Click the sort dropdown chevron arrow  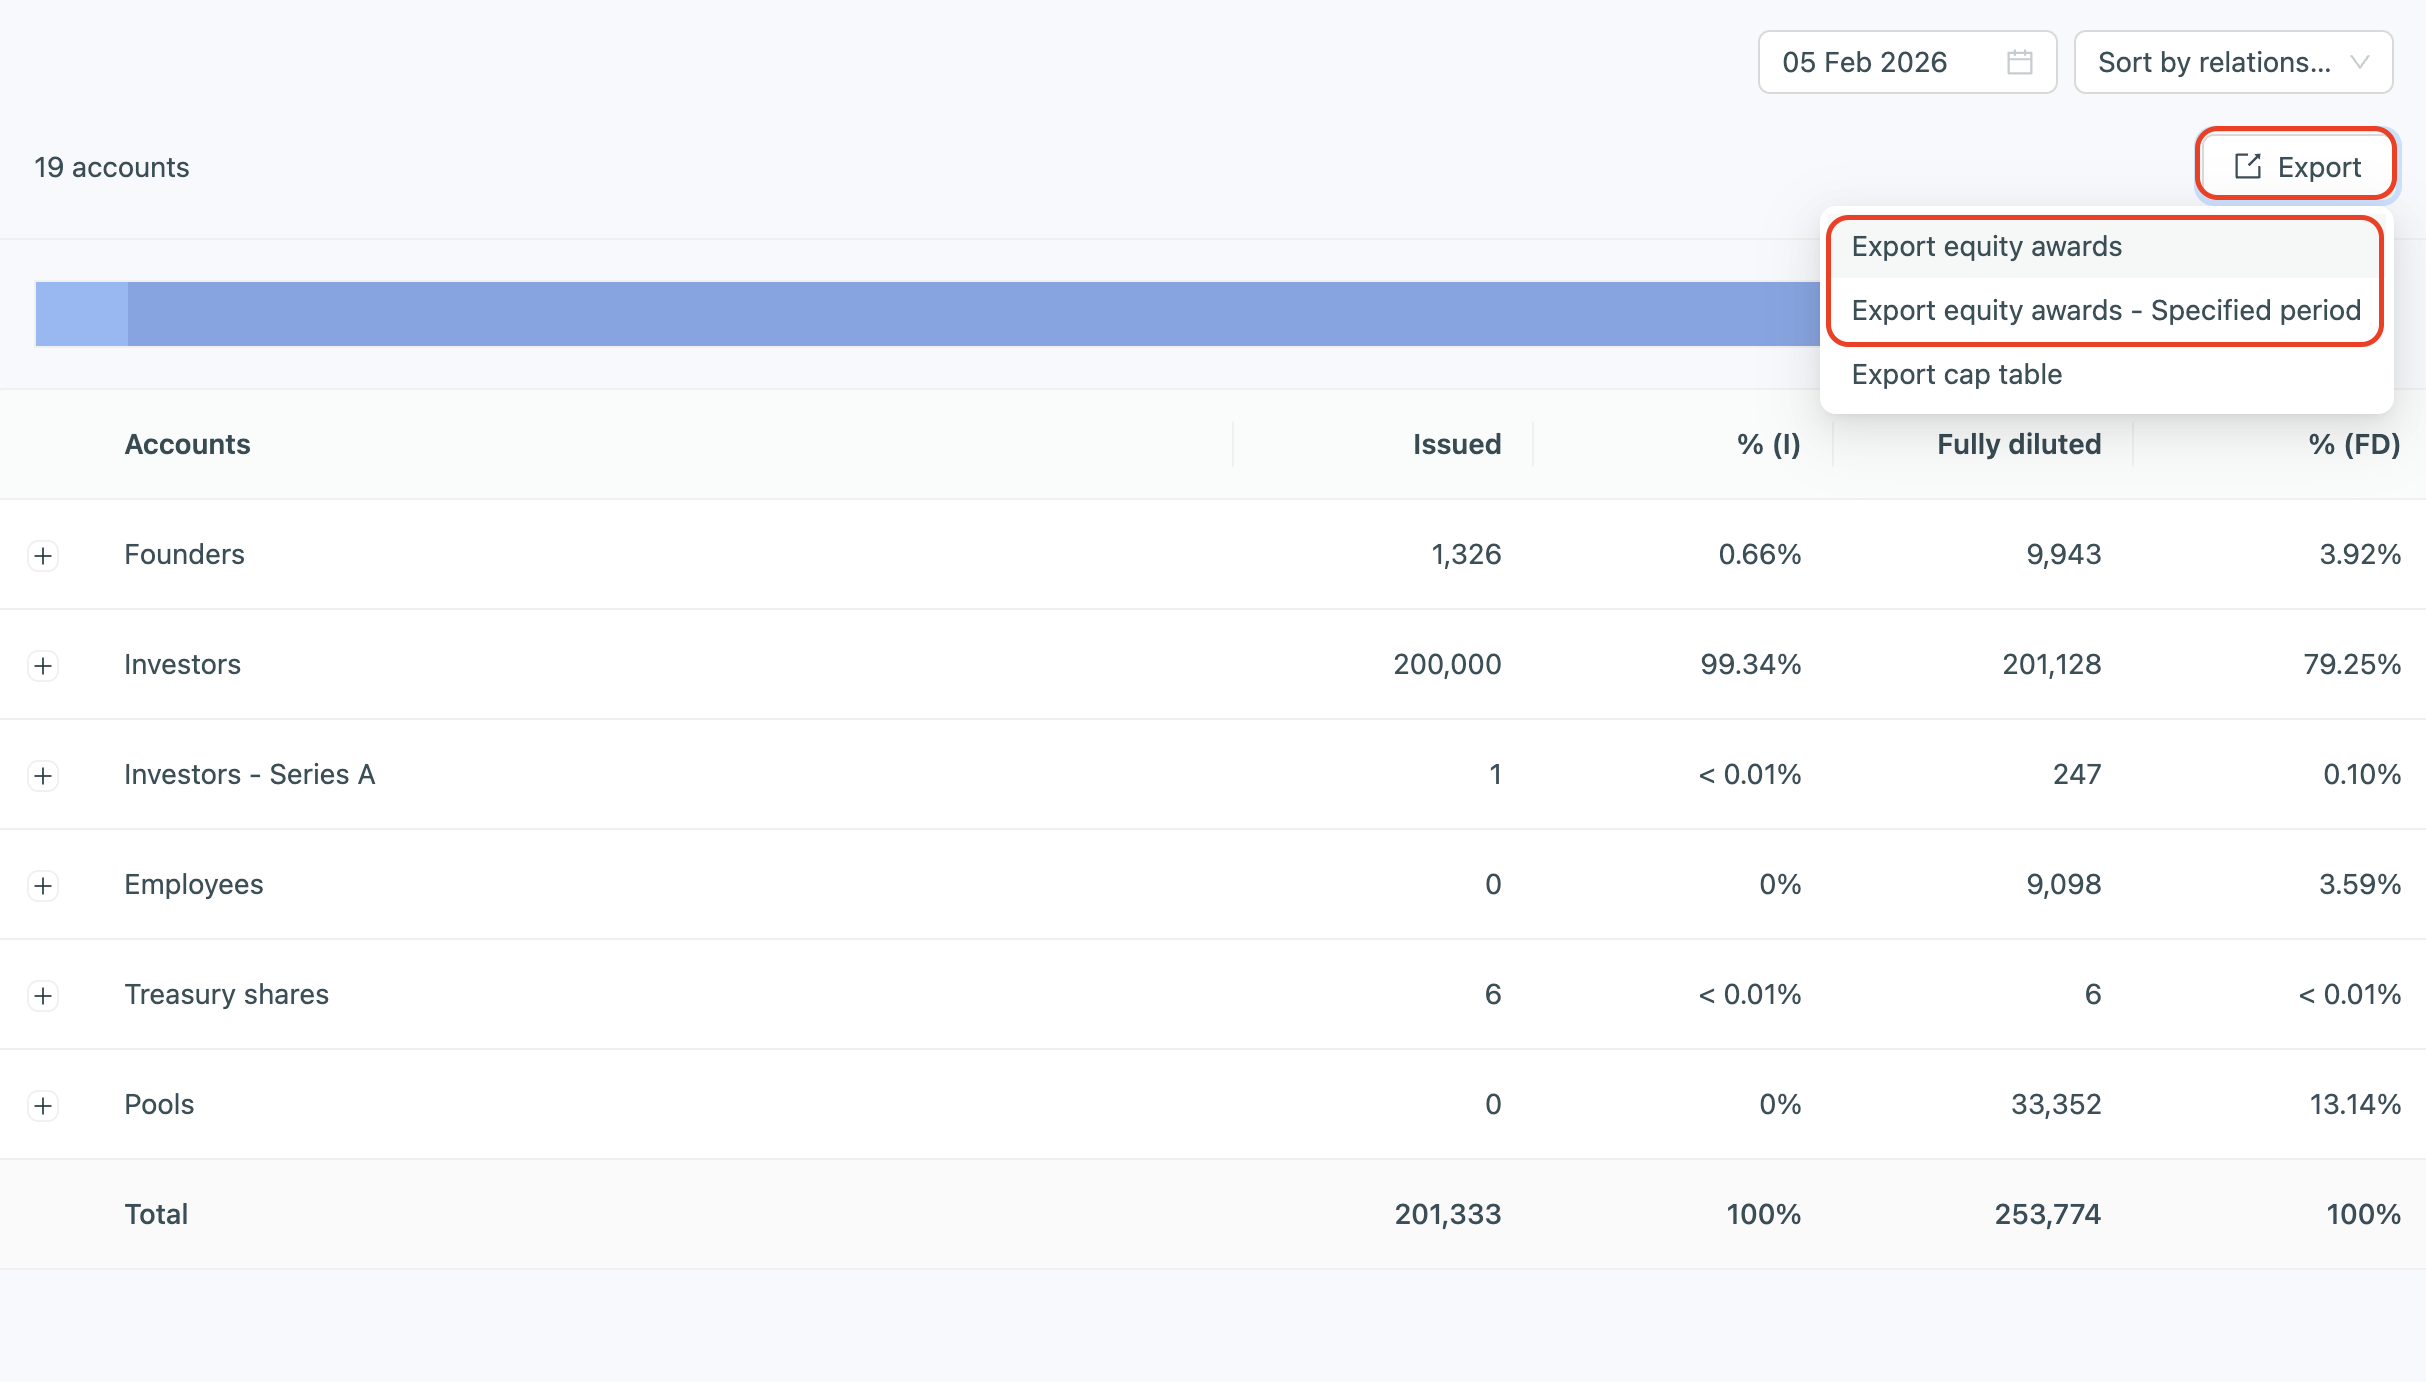coord(2360,62)
